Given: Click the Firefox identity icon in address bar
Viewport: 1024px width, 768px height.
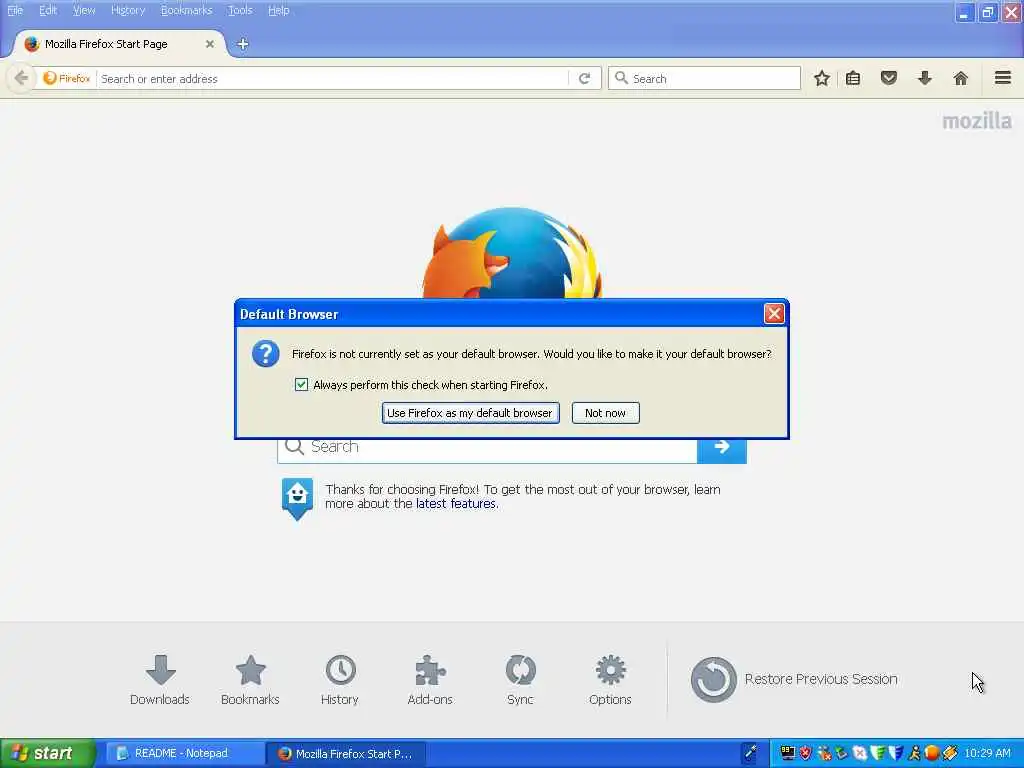Looking at the screenshot, I should 66,78.
